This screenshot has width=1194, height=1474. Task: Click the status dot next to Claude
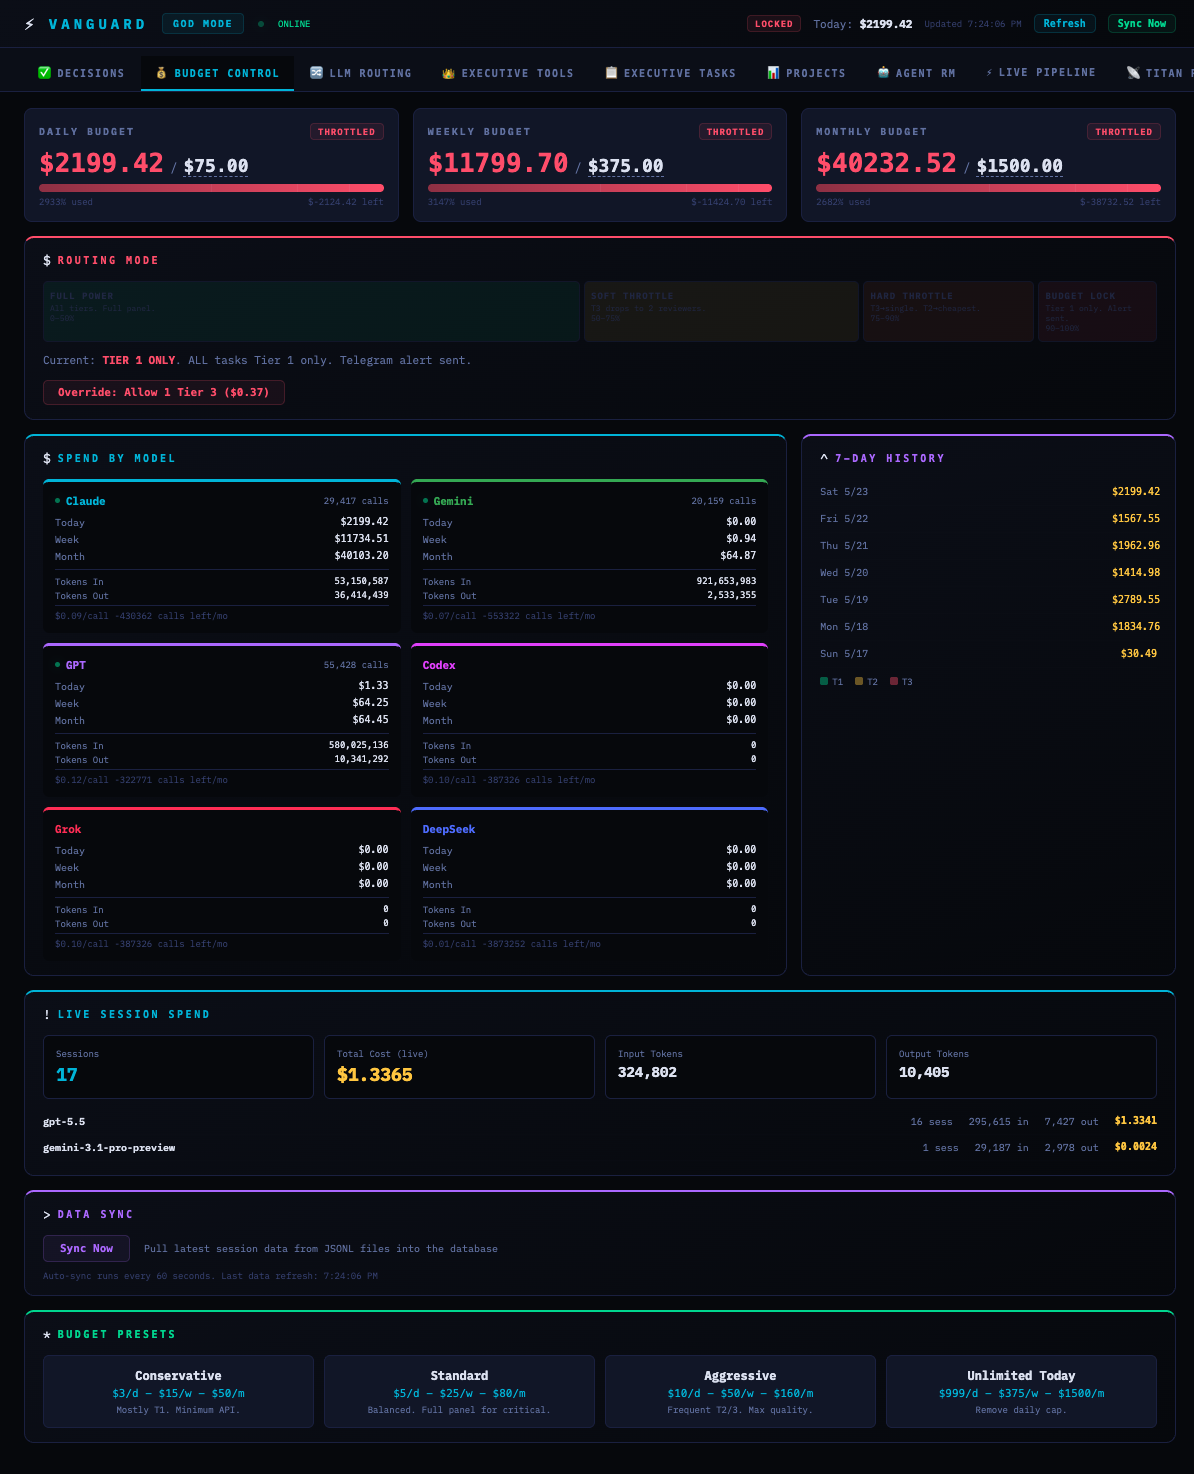click(58, 501)
